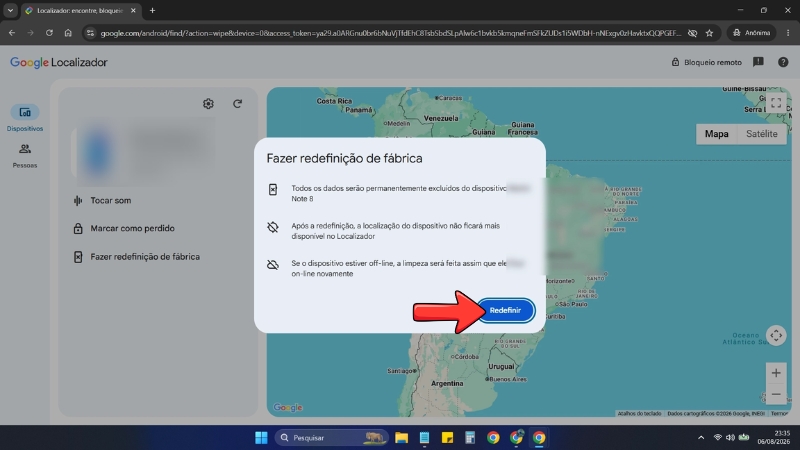Open the Chrome three-dot menu
The image size is (800, 450).
(788, 33)
